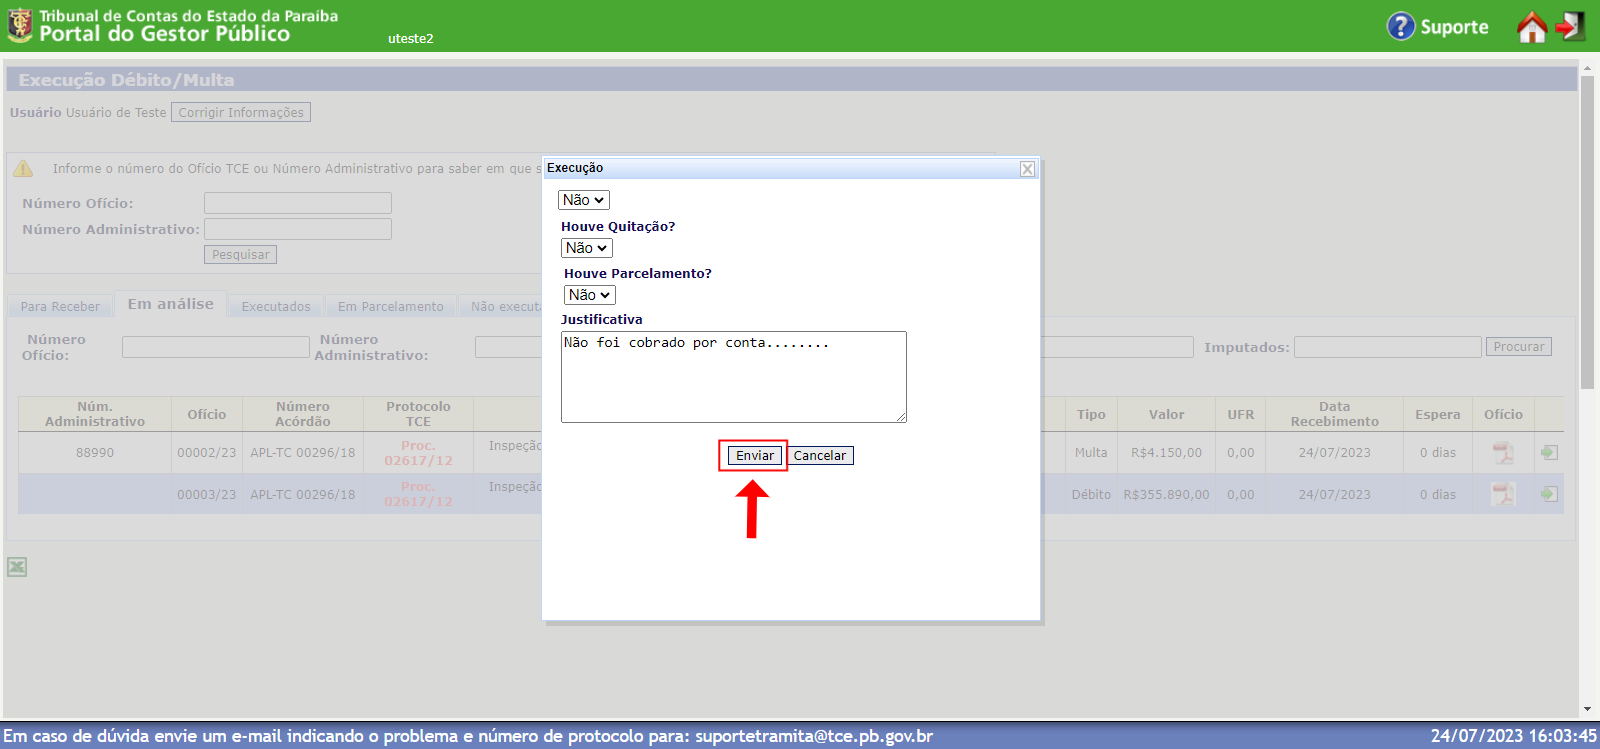Switch to Para Receber tab
This screenshot has height=749, width=1600.
(x=60, y=306)
